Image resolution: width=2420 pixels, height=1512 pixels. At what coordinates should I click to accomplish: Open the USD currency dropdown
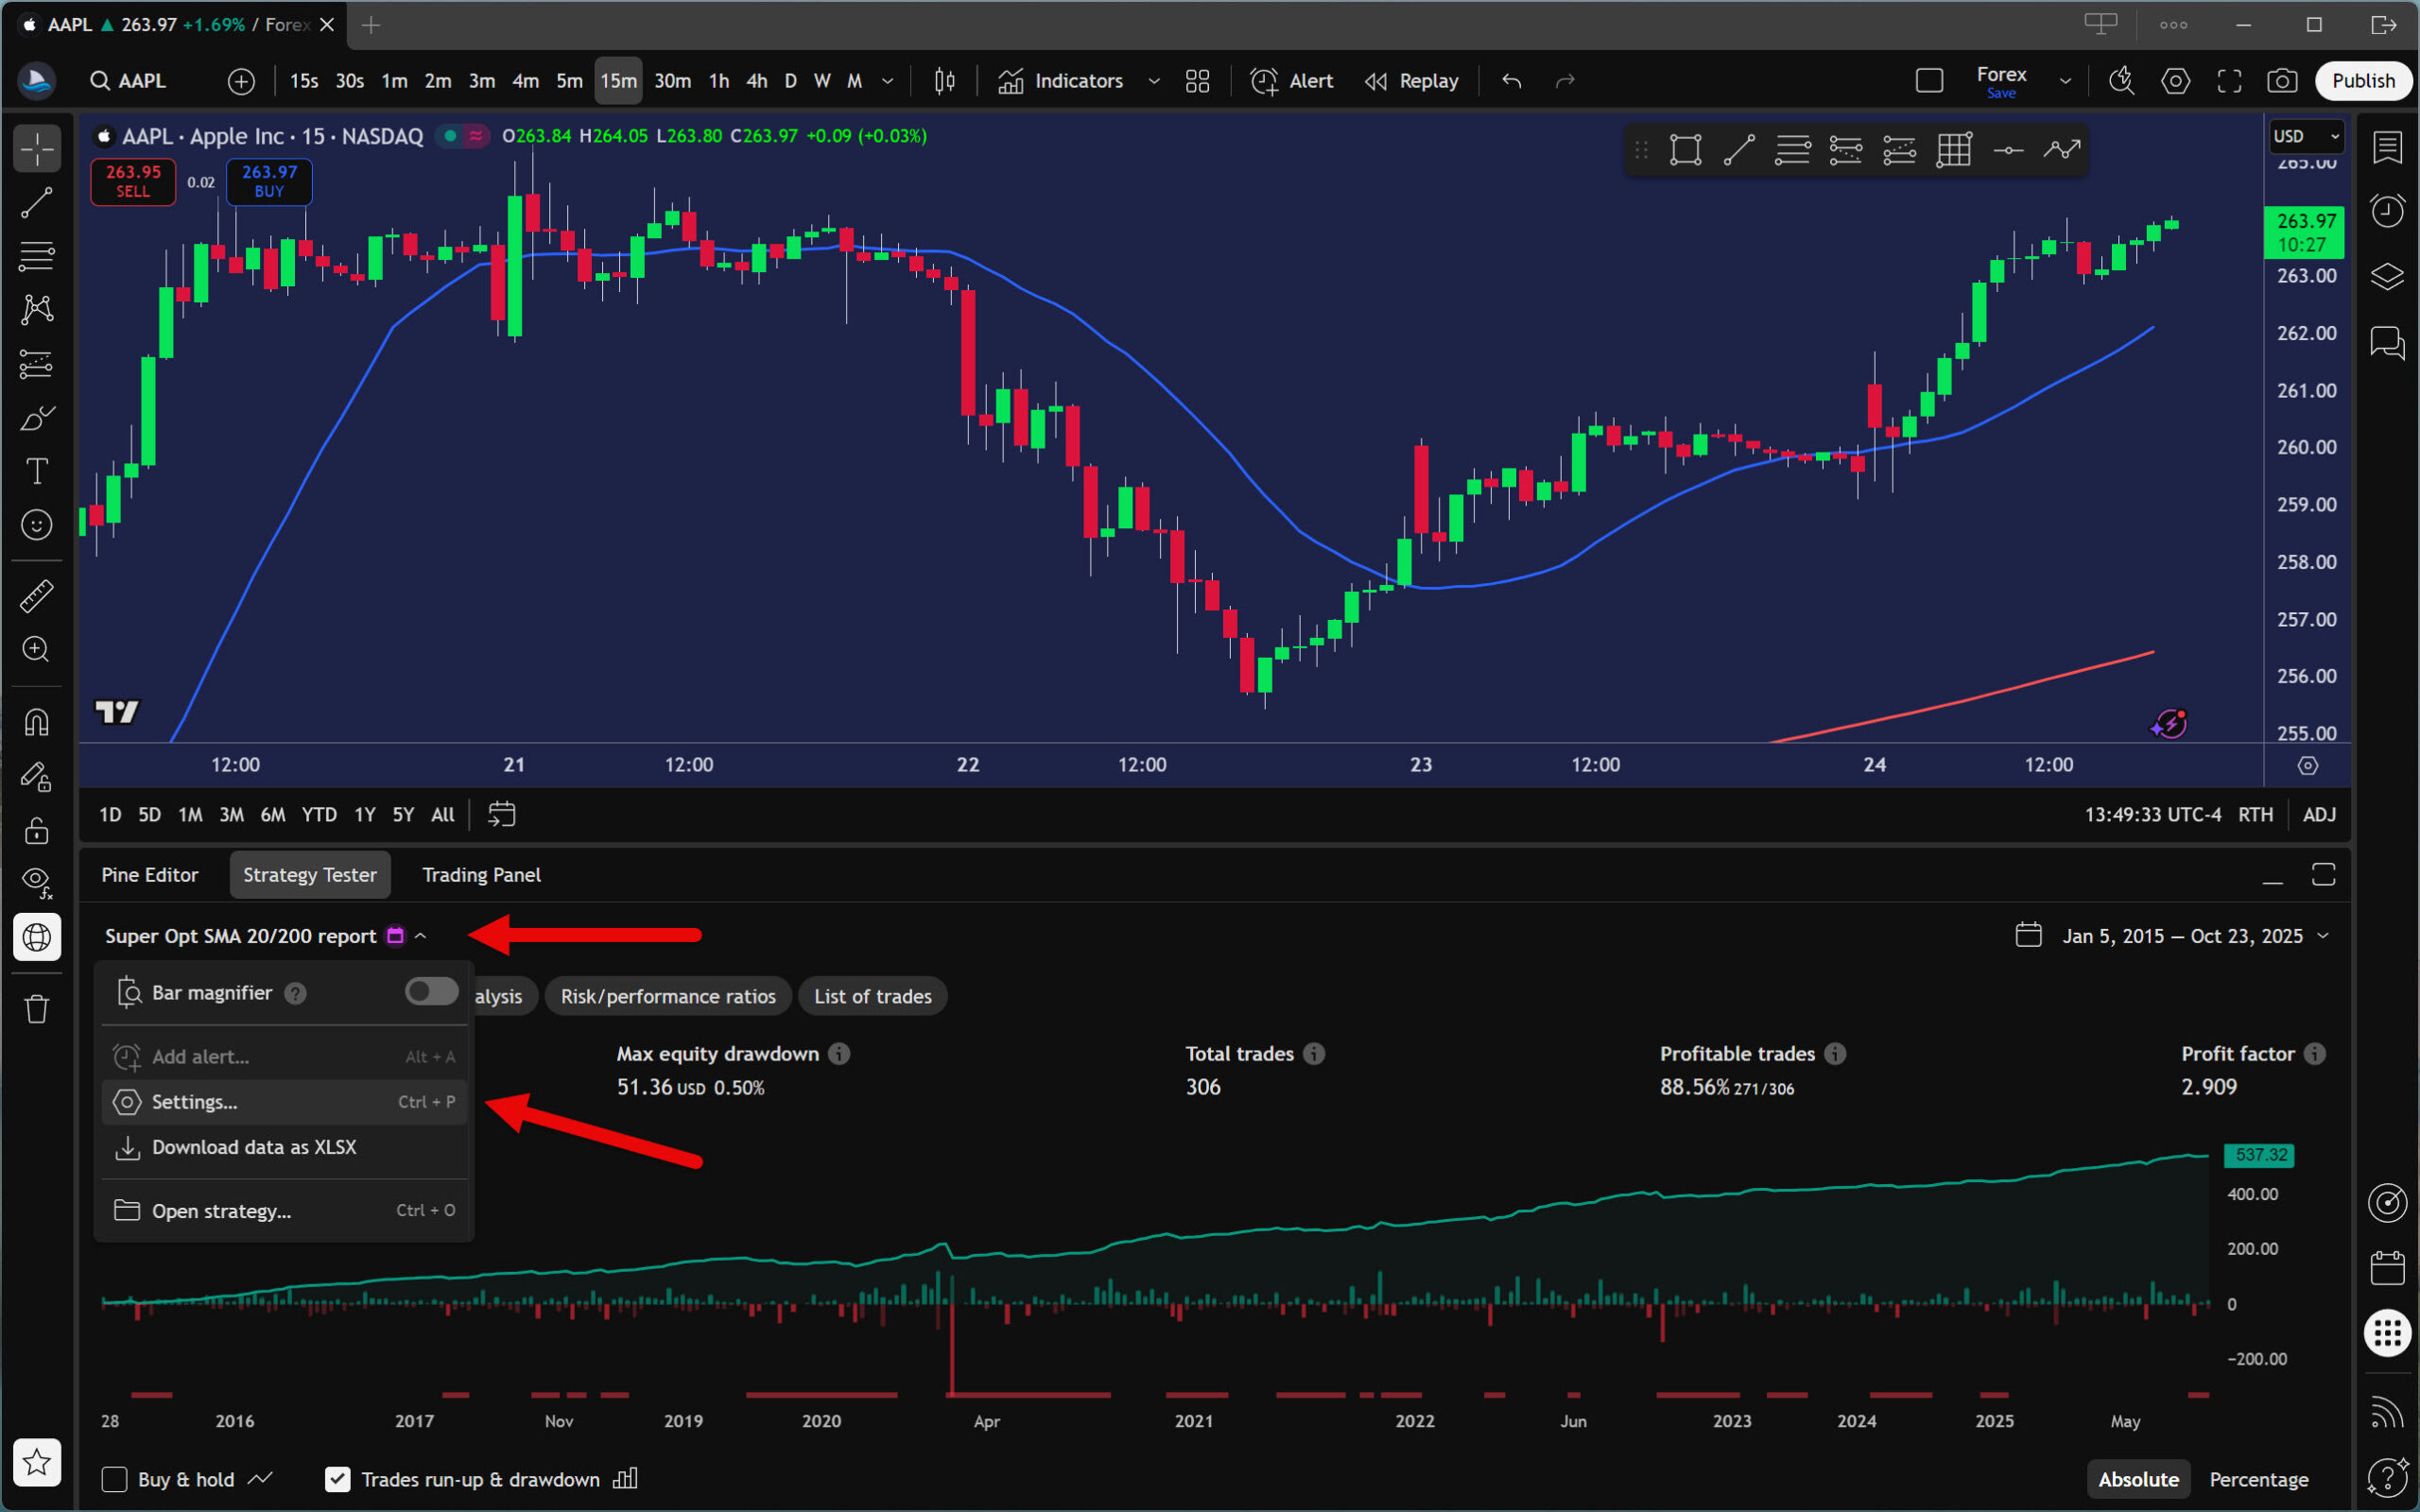pyautogui.click(x=2306, y=136)
